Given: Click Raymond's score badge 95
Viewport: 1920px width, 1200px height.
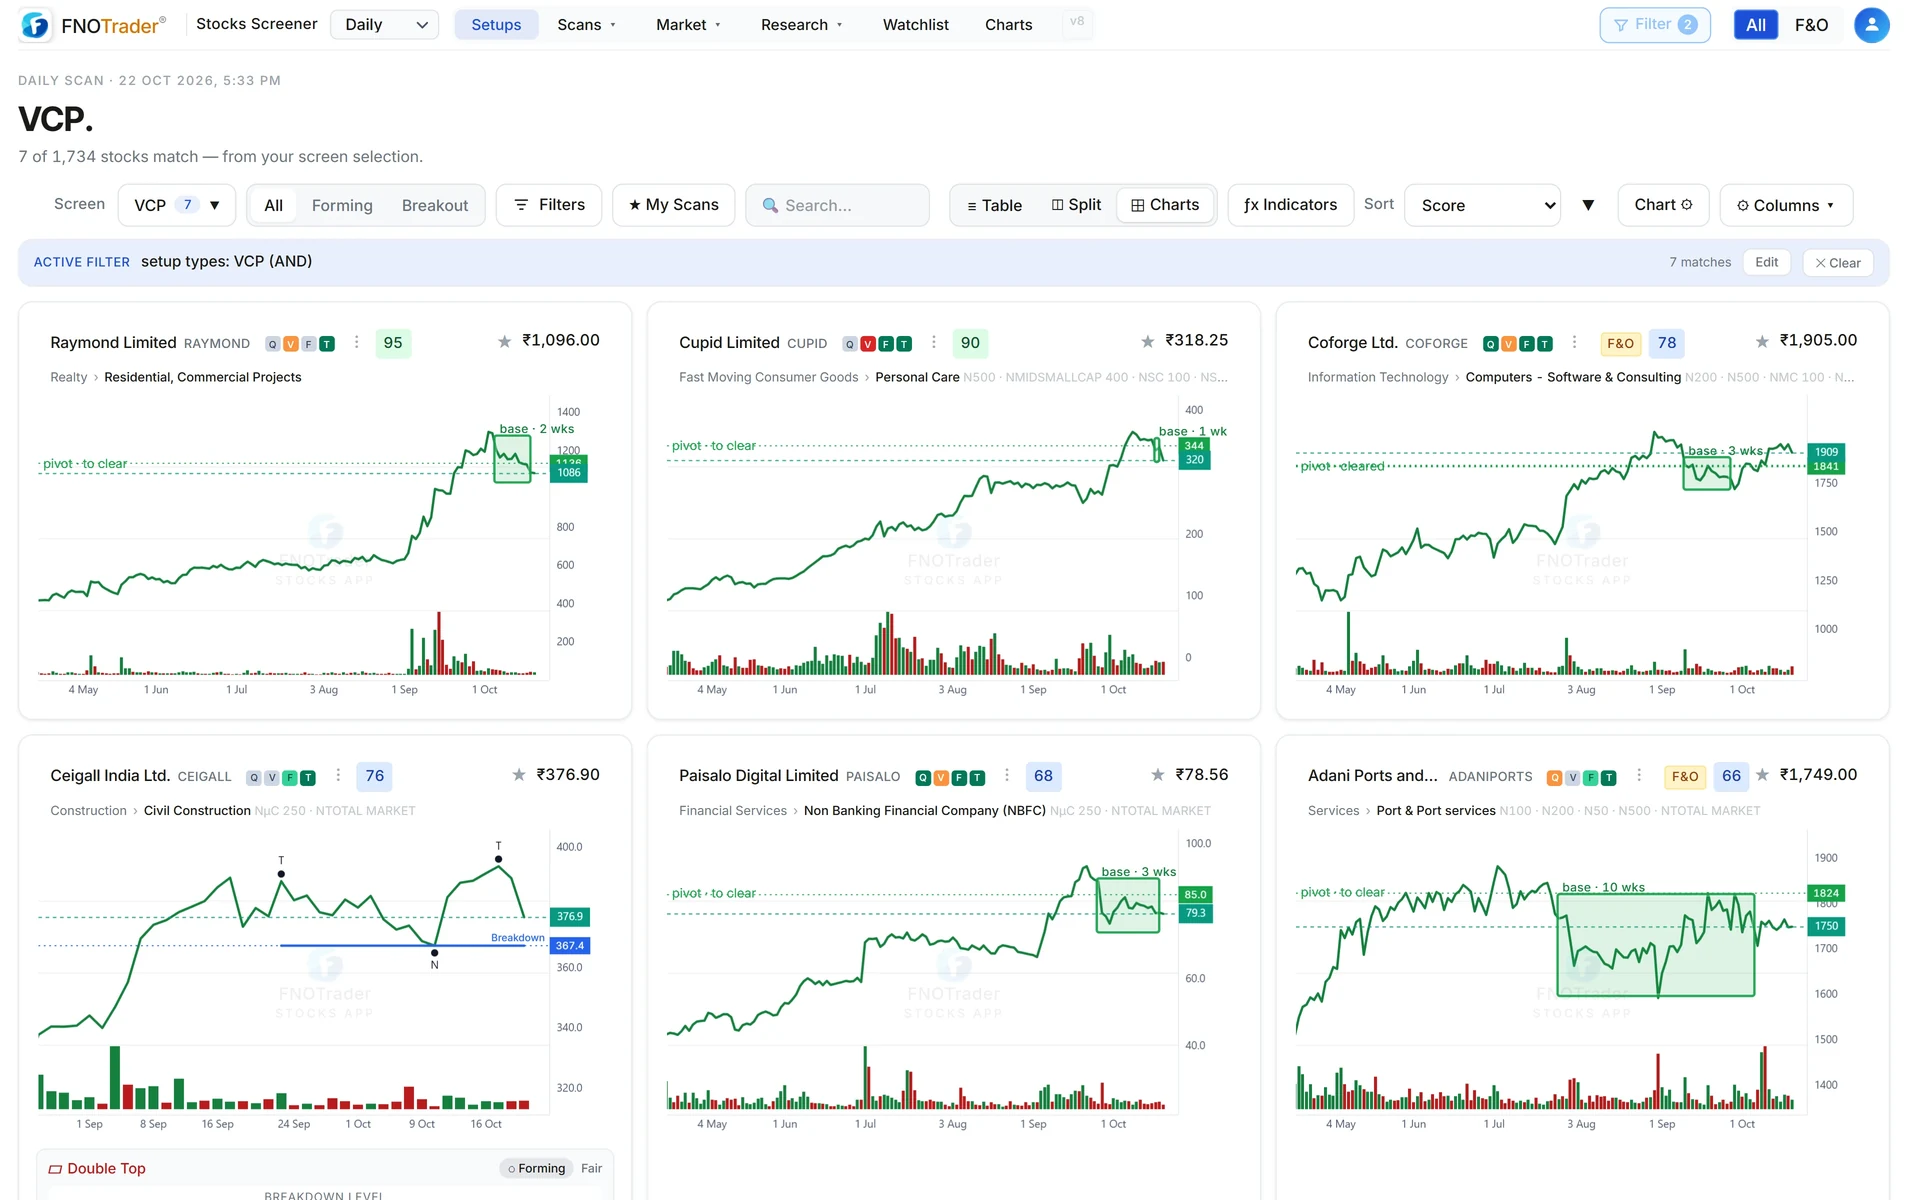Looking at the screenshot, I should [393, 343].
